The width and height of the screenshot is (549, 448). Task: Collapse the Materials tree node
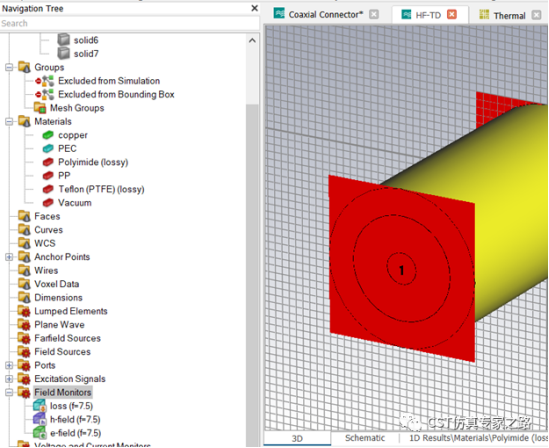click(x=9, y=121)
